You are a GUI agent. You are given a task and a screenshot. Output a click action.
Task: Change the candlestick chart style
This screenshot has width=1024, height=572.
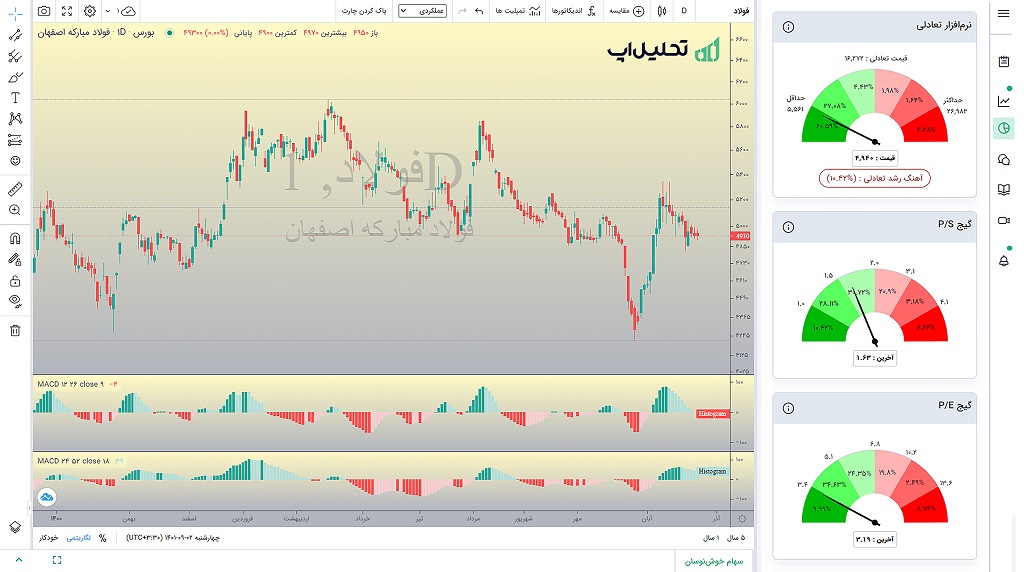(662, 11)
